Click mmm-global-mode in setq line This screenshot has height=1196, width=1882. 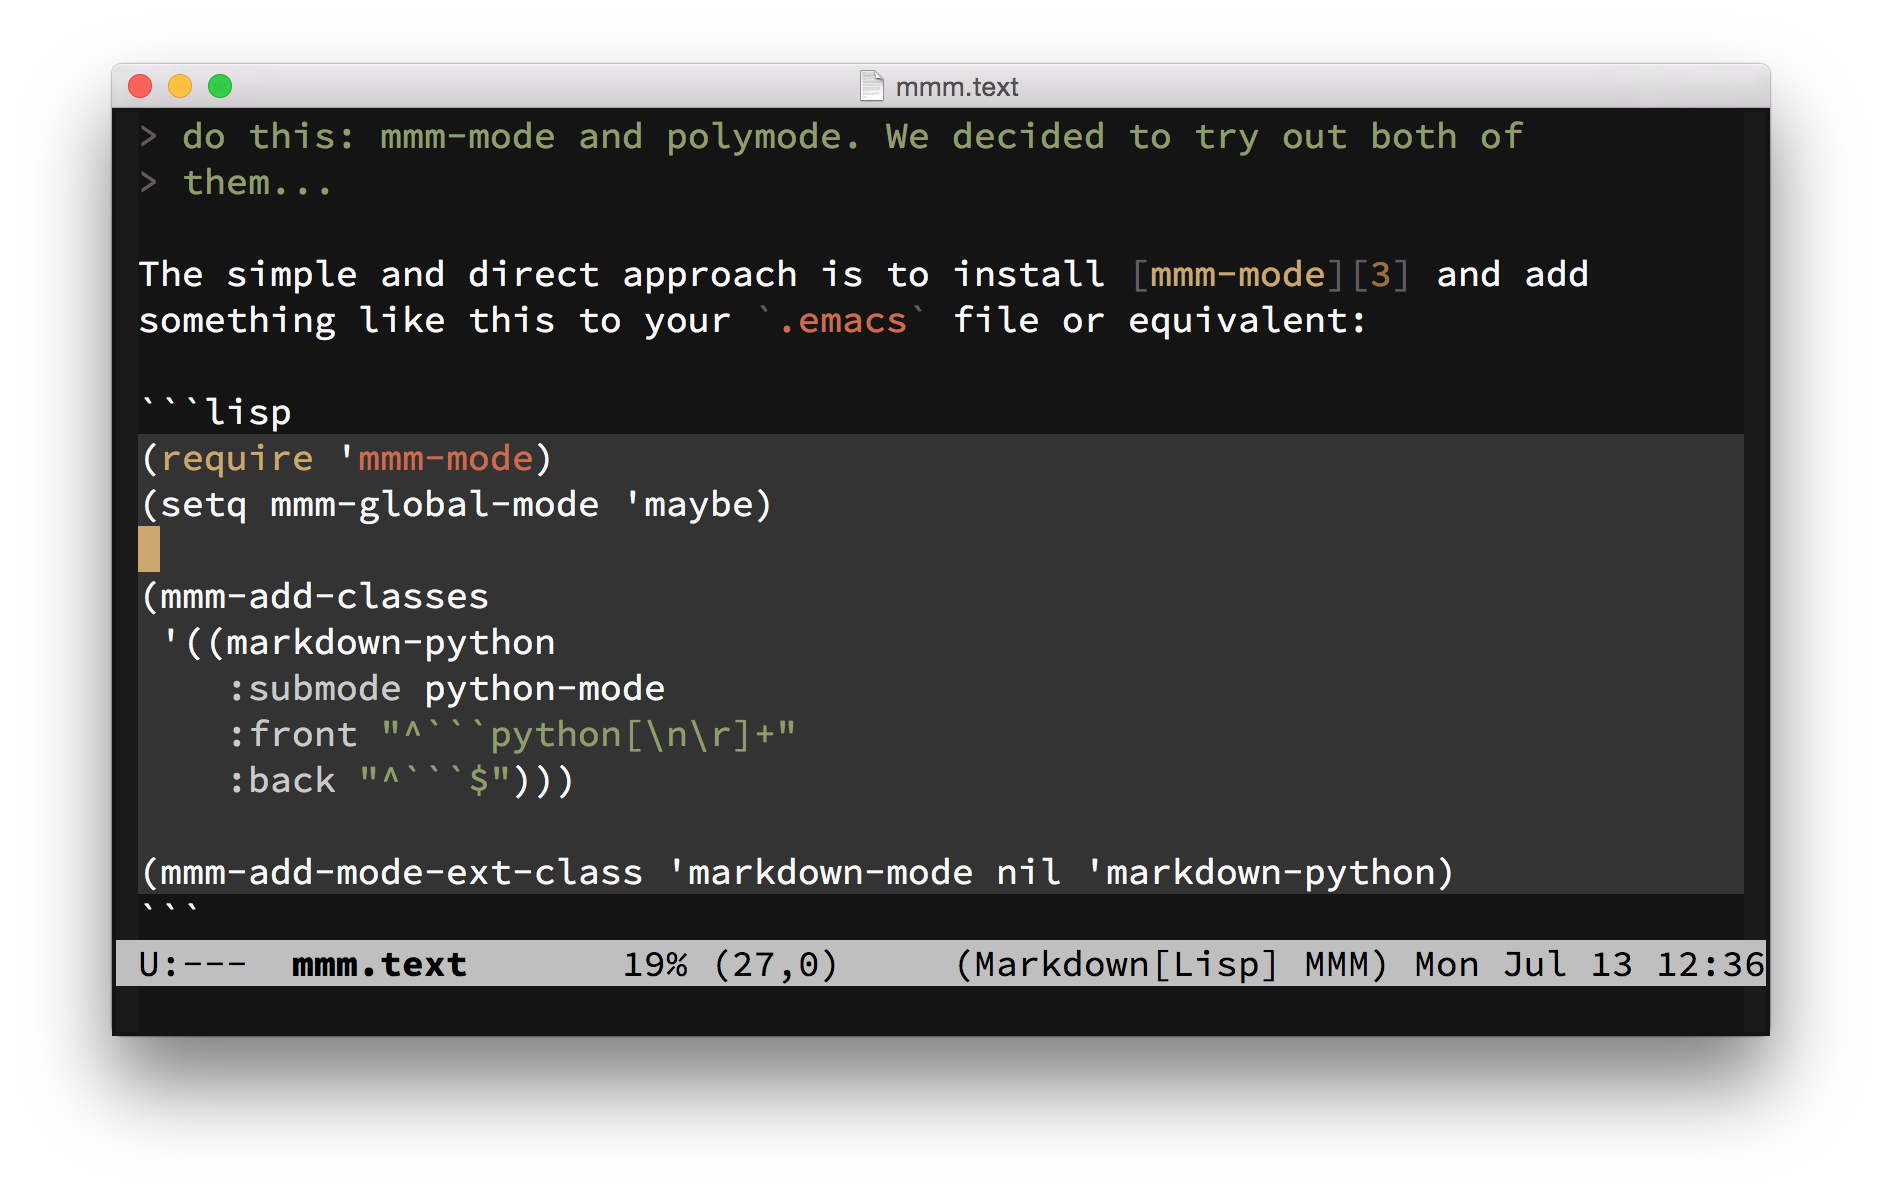coord(434,504)
